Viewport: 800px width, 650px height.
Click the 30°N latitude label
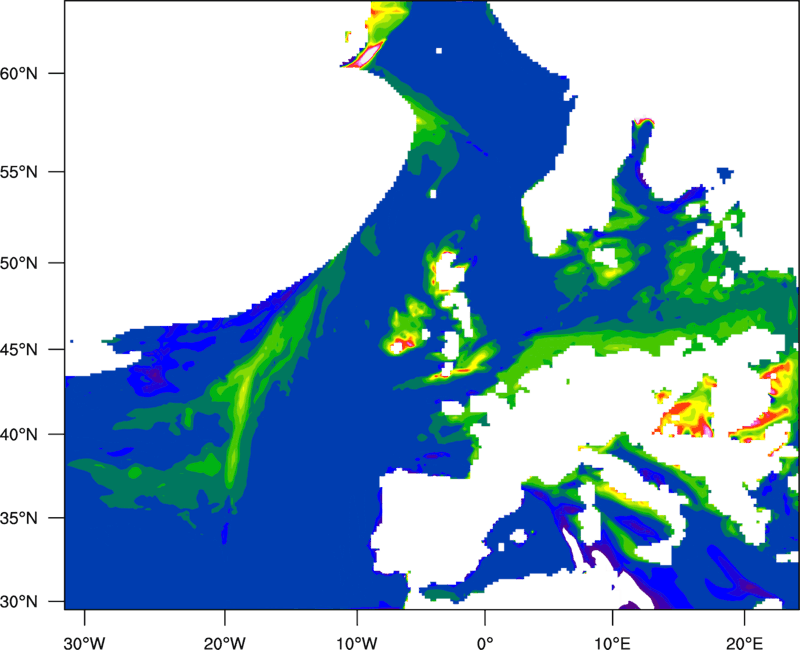coord(19,602)
